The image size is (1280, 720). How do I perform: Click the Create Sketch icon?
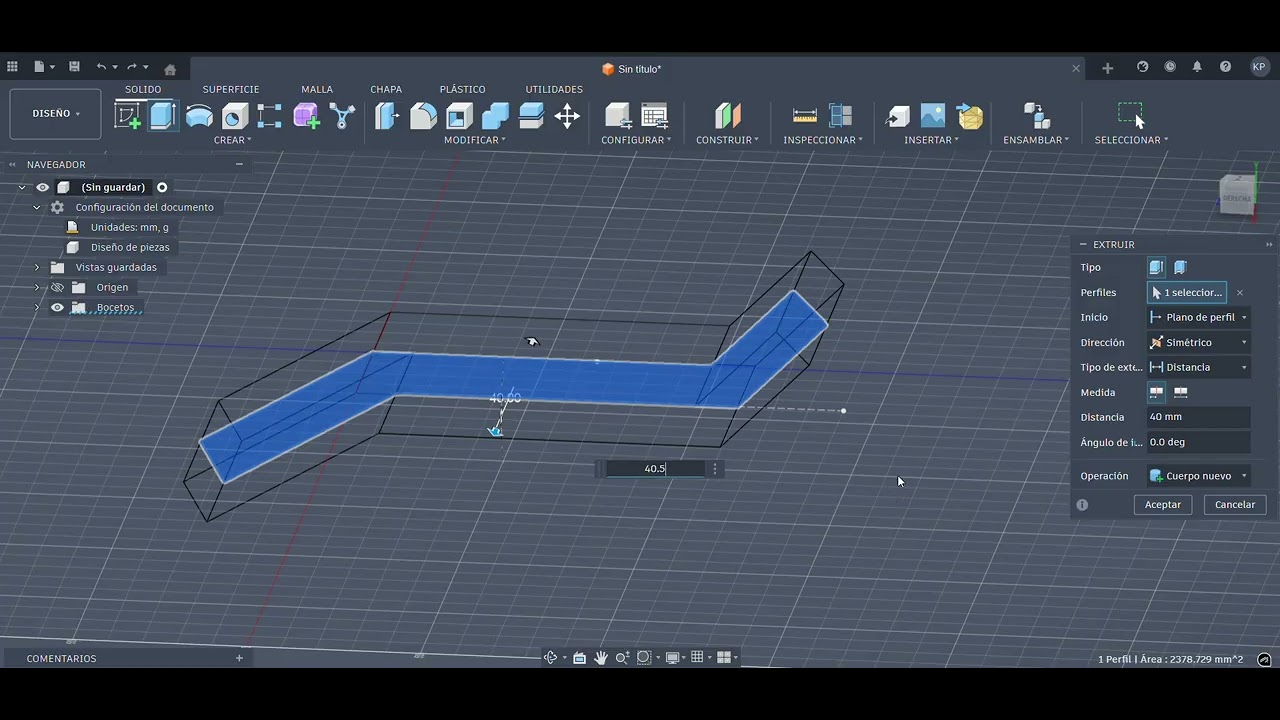coord(128,116)
